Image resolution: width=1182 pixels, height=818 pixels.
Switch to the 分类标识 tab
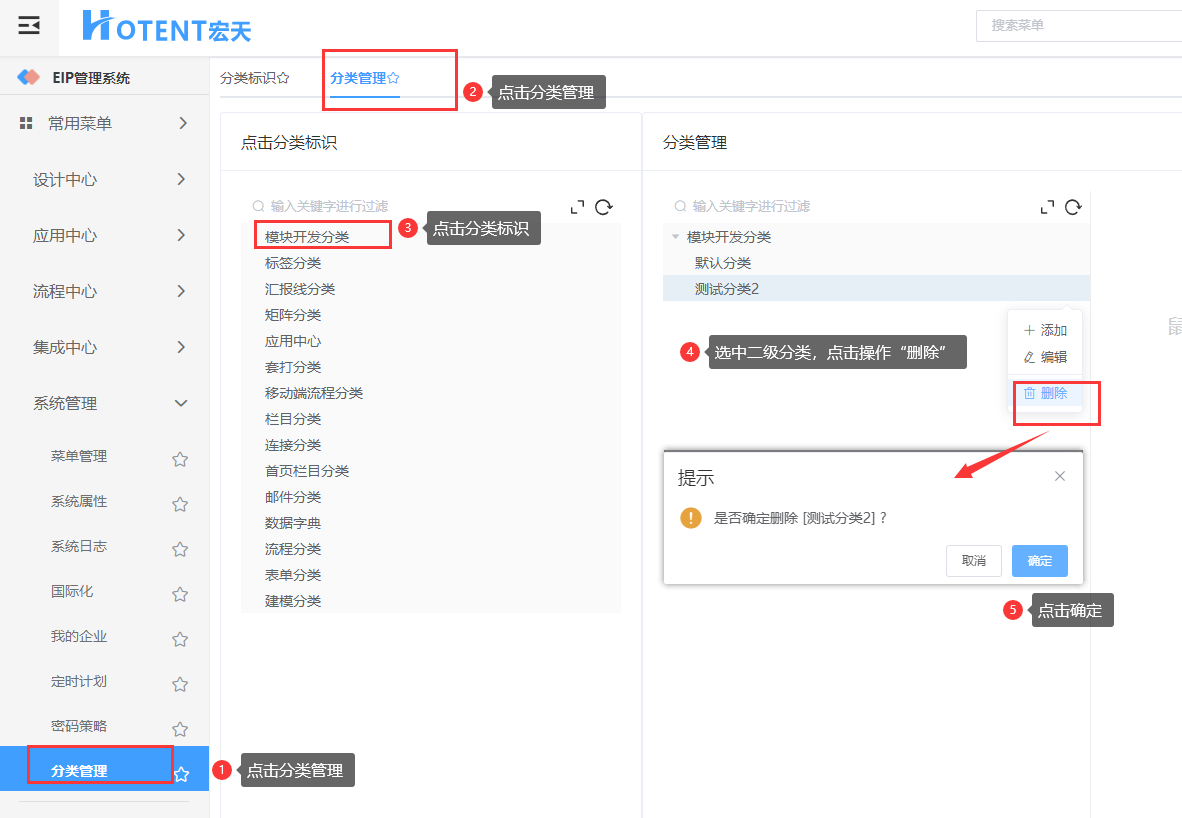coord(254,78)
